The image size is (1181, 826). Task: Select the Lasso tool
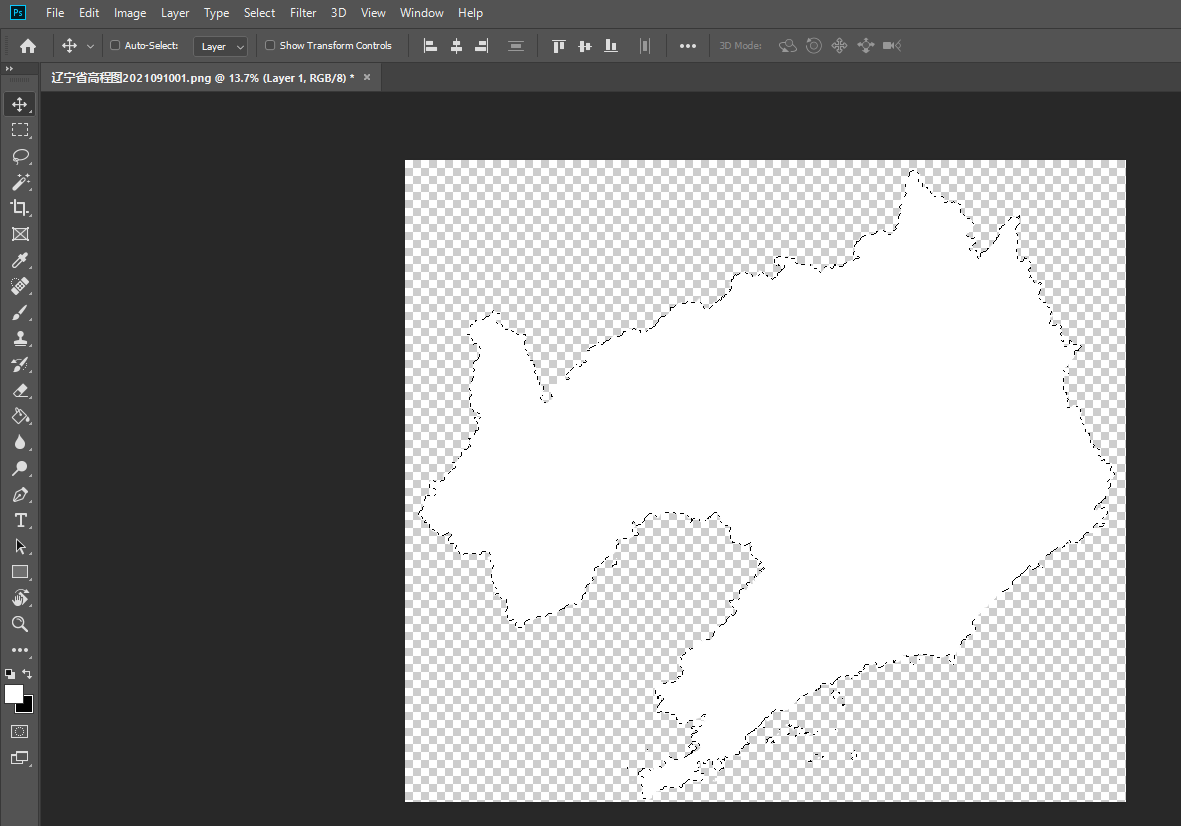point(20,156)
